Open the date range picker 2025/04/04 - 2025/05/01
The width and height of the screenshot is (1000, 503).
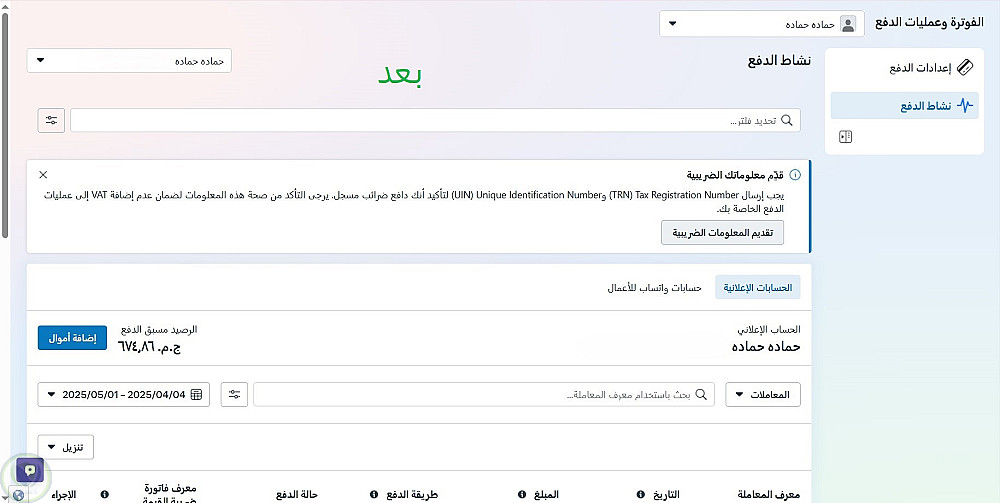[124, 395]
